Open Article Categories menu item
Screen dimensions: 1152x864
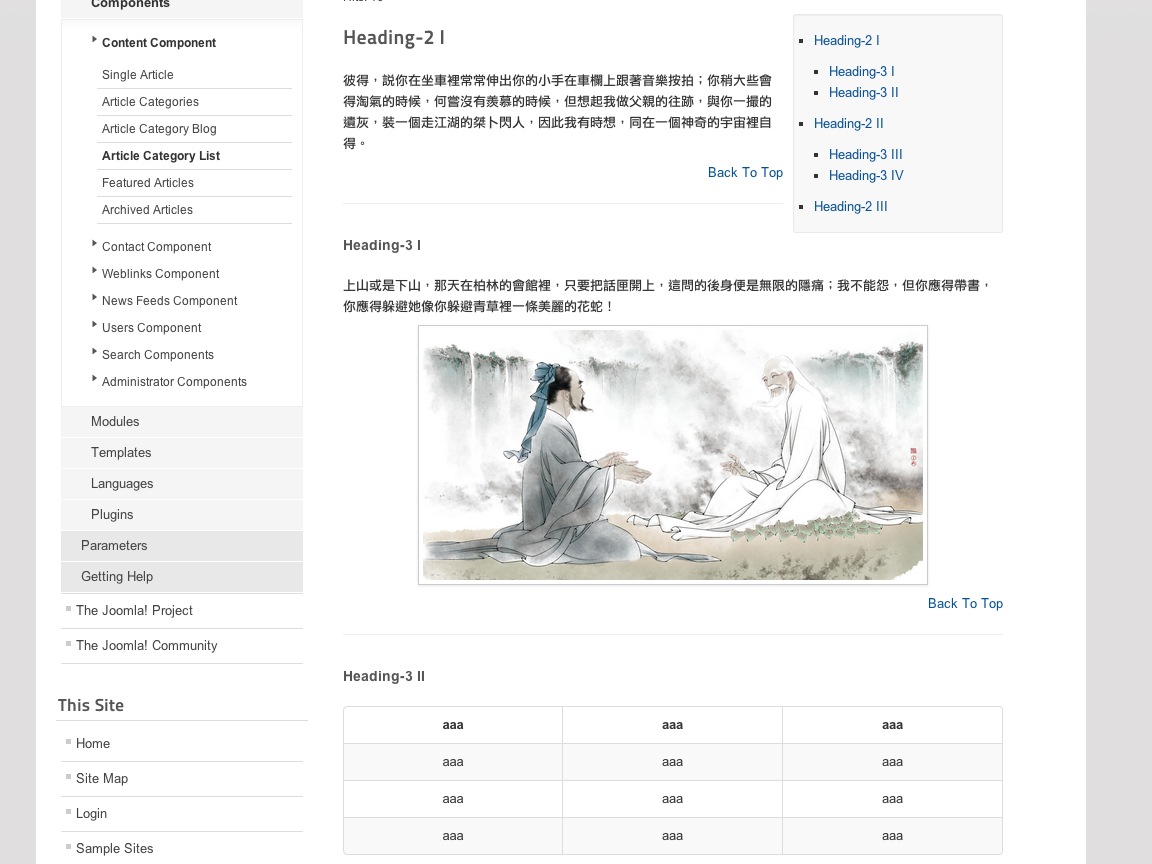tap(150, 102)
